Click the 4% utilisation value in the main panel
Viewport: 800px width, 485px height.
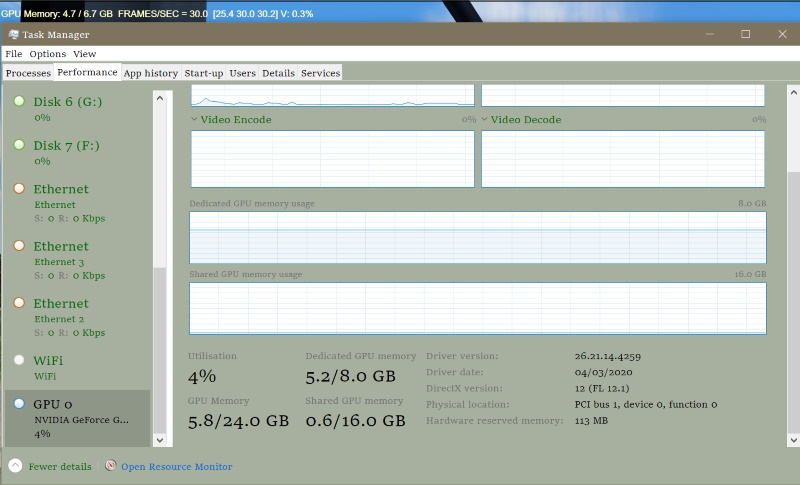[x=202, y=376]
